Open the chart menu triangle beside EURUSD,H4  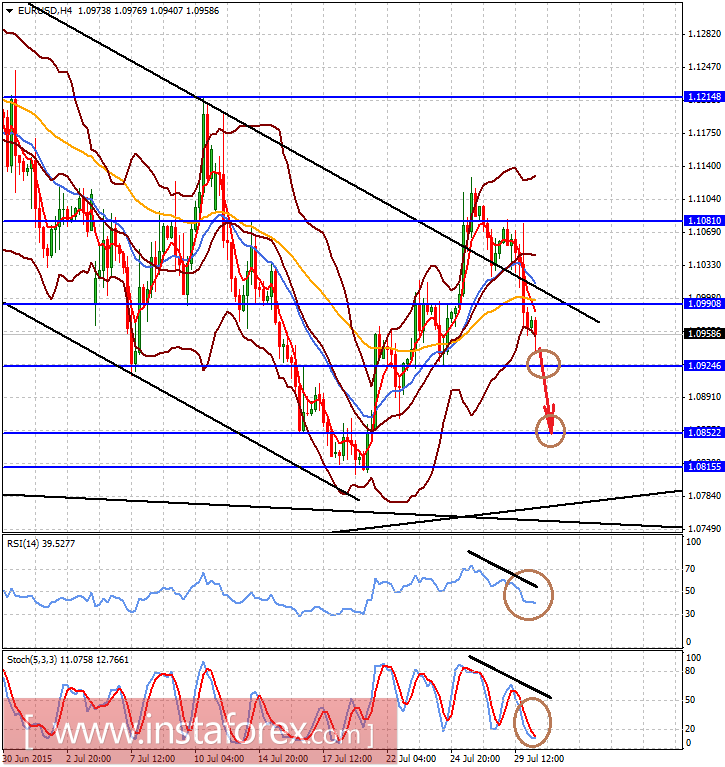click(x=9, y=11)
